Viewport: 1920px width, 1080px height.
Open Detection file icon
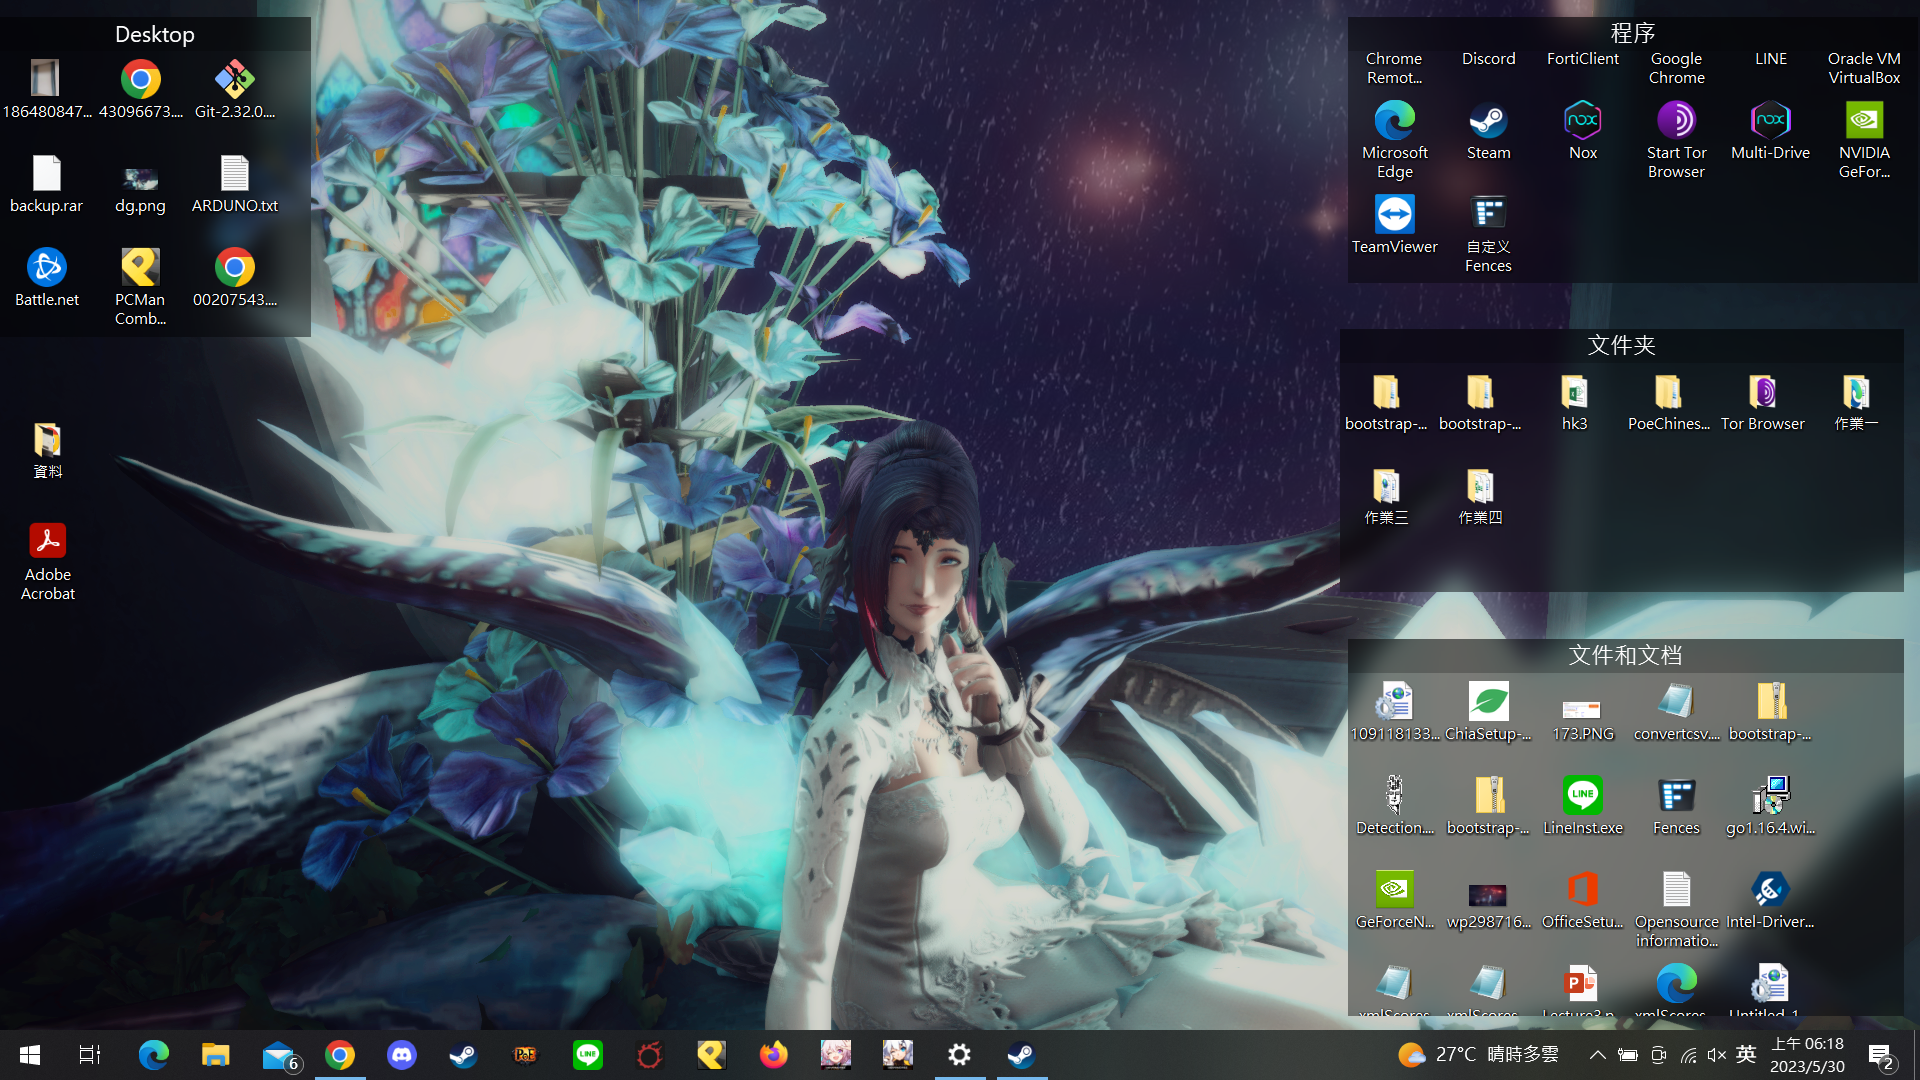pos(1394,806)
